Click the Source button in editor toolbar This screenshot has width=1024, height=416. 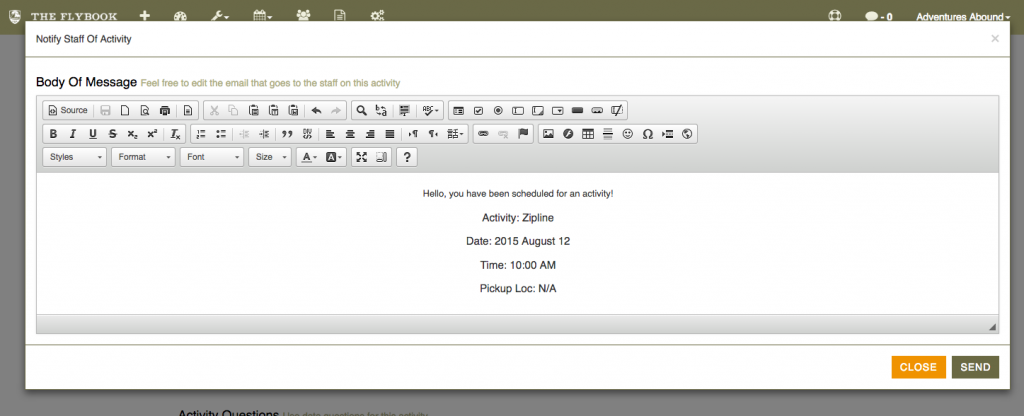(68, 110)
